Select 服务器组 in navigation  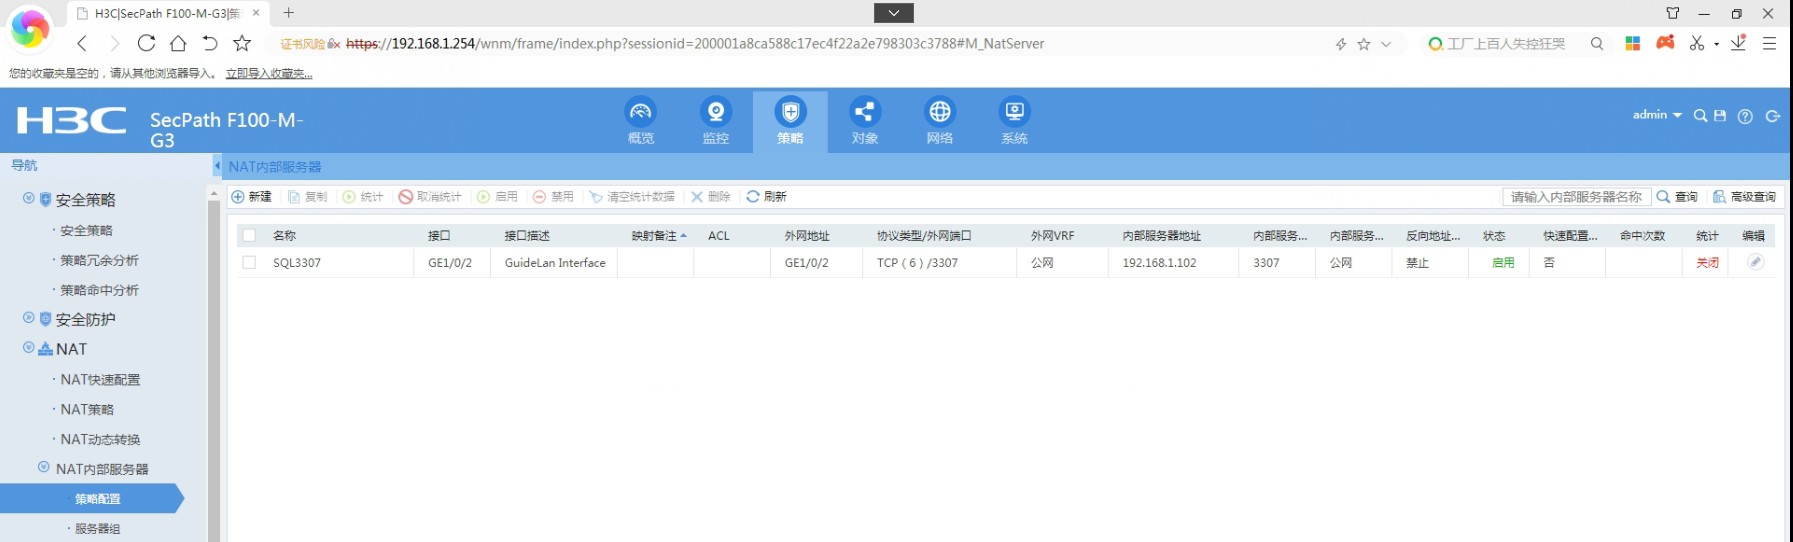click(97, 529)
